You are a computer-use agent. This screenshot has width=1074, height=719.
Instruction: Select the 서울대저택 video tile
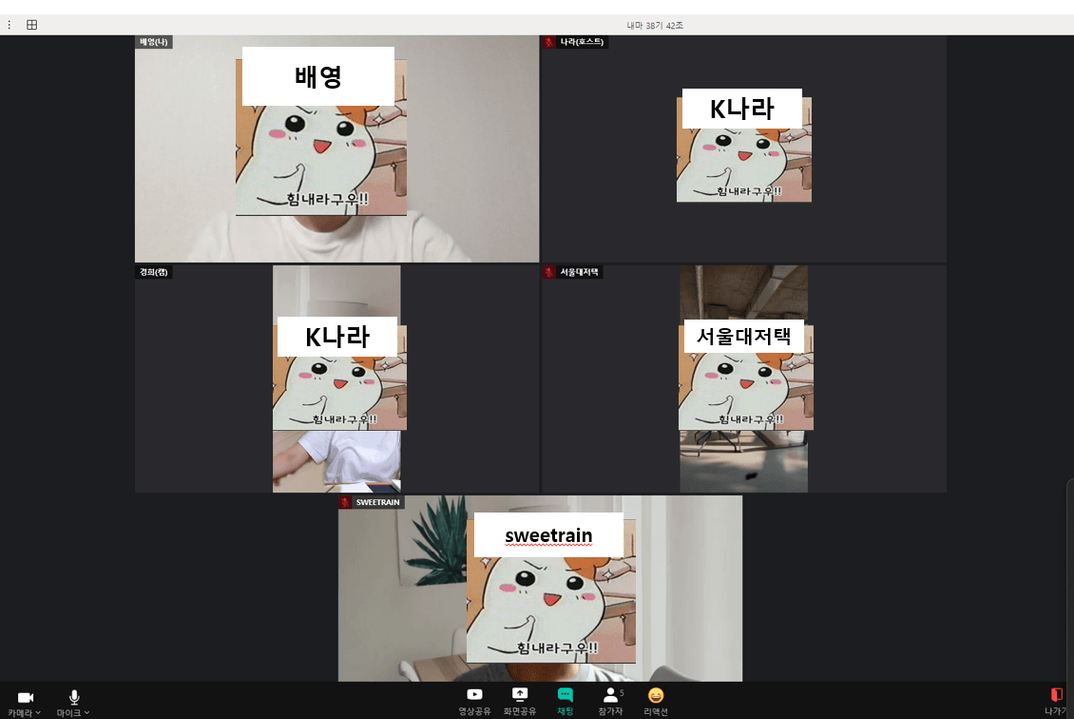(x=744, y=379)
